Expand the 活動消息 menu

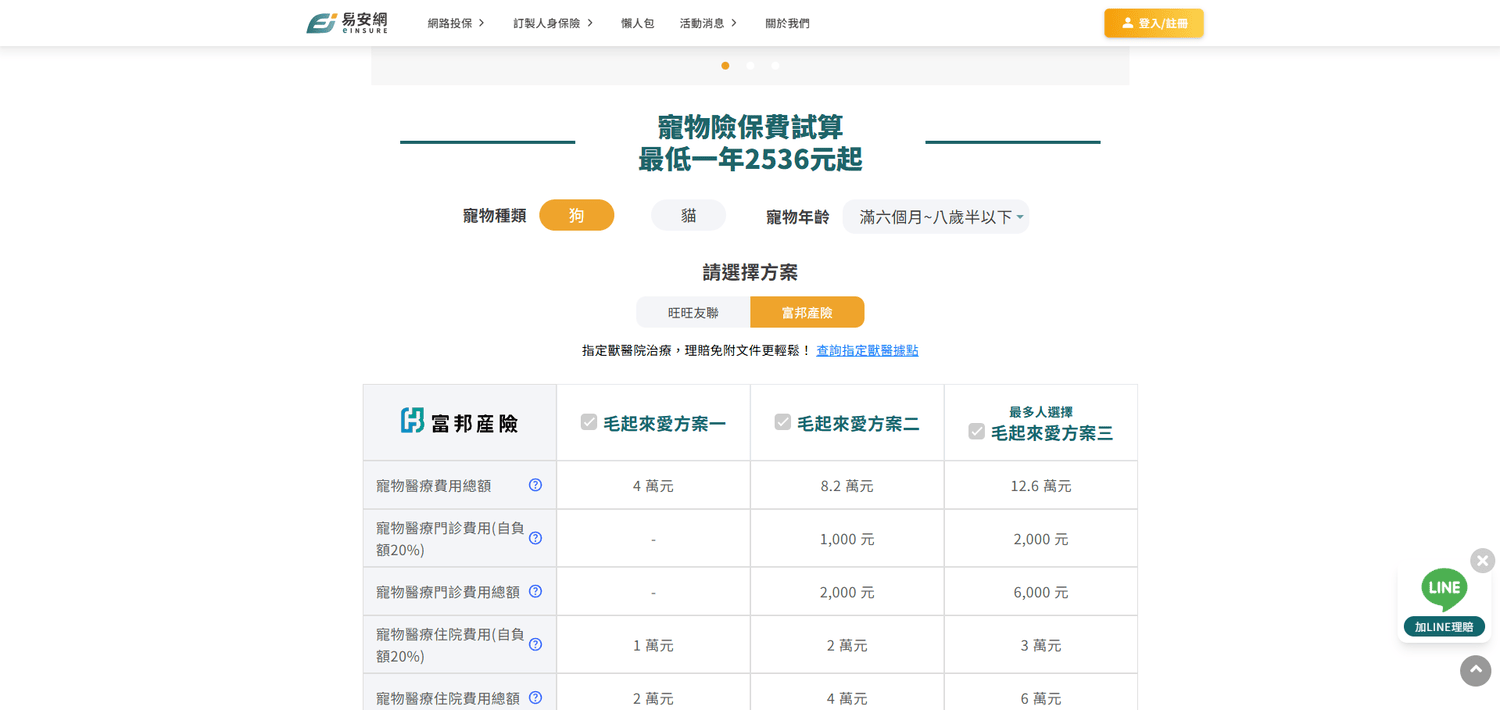tap(708, 23)
